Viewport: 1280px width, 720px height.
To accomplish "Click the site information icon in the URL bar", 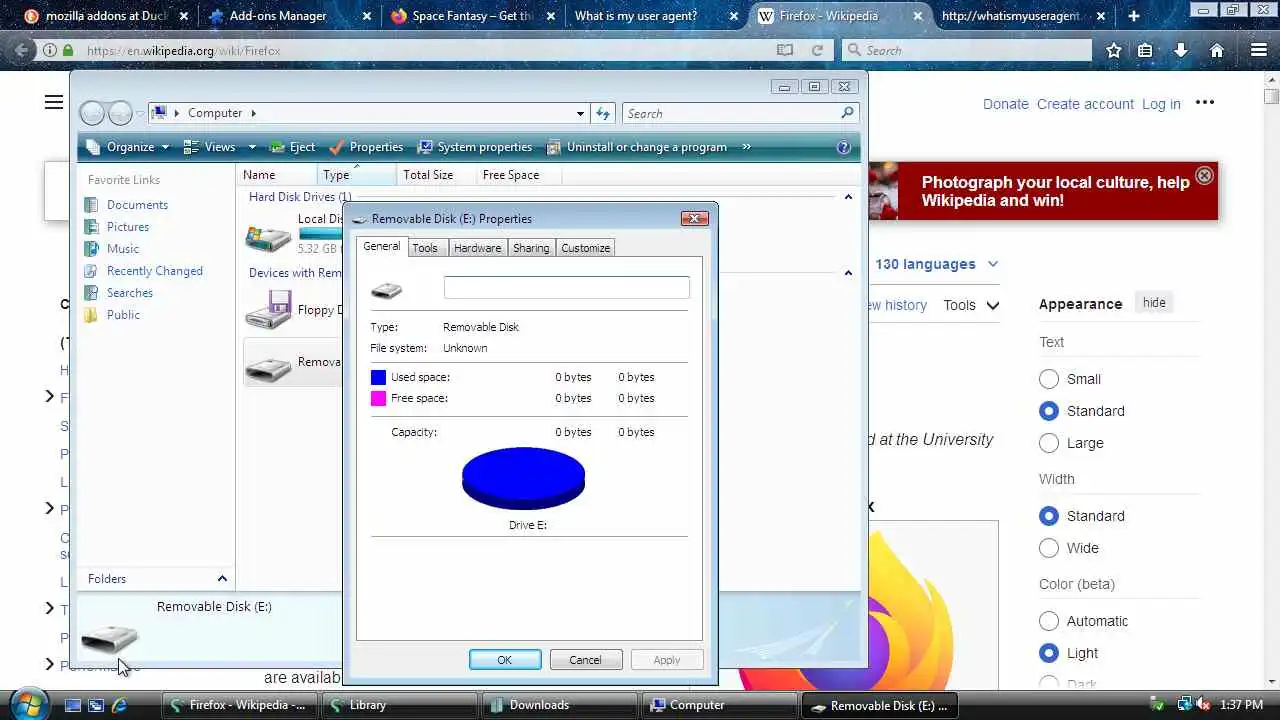I will coord(49,50).
